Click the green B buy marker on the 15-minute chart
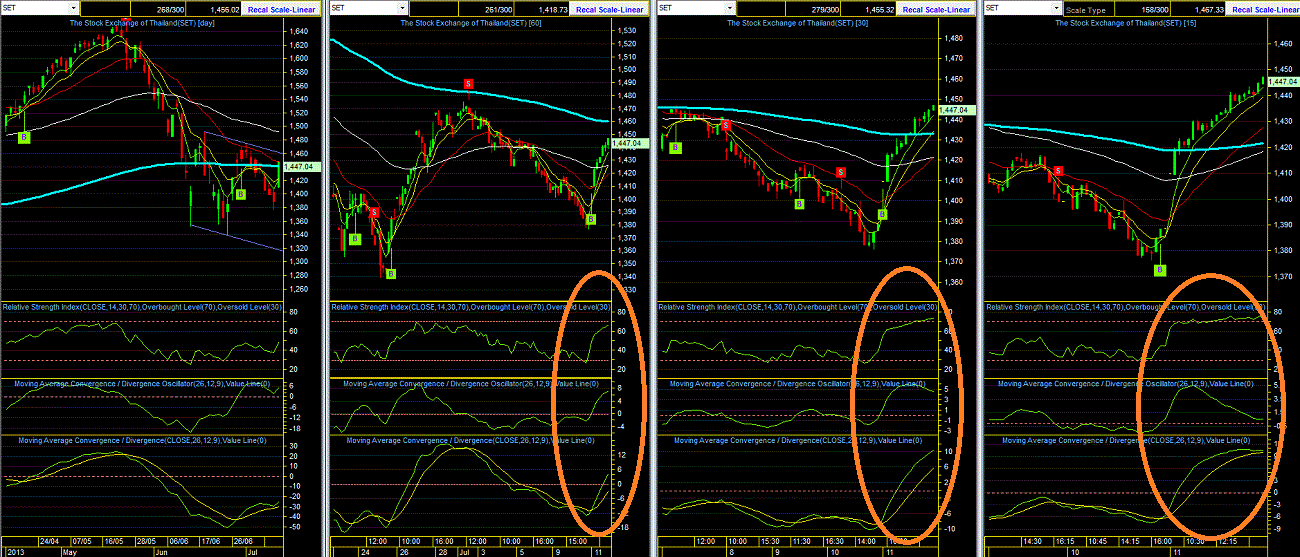This screenshot has height=557, width=1300. (1160, 269)
